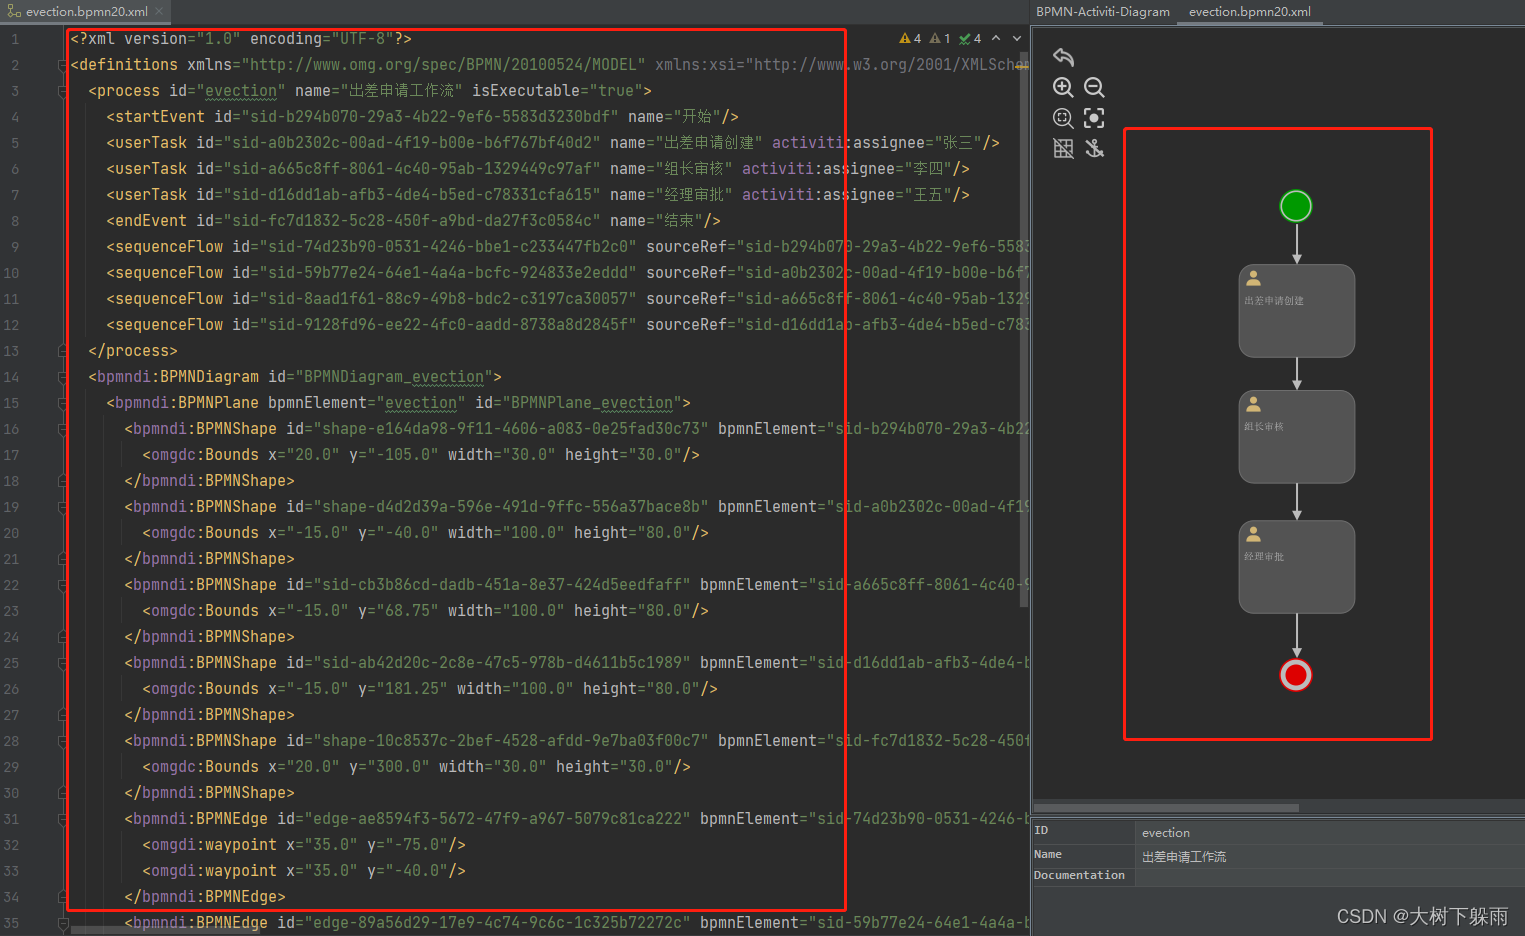This screenshot has width=1525, height=936.
Task: Click assignee value 李四 on line 6
Action: point(927,169)
